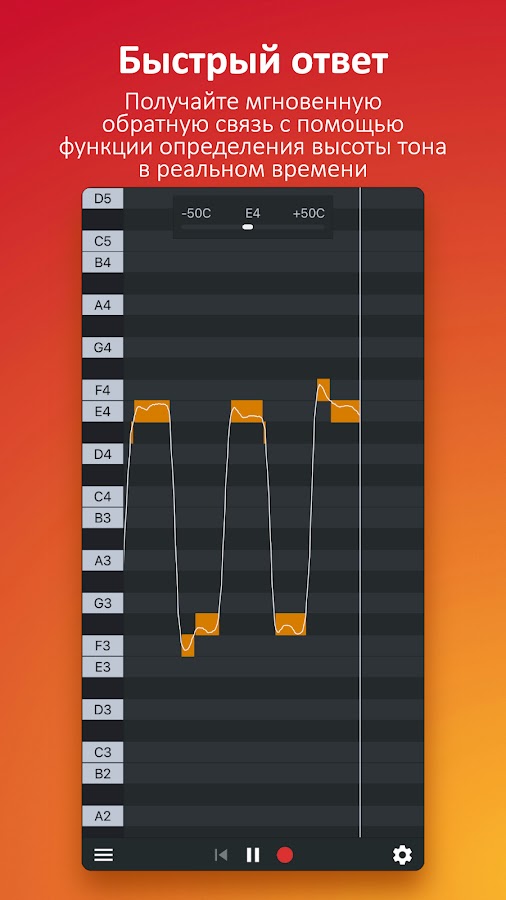Tap the E4 piano key
The height and width of the screenshot is (900, 506).
(103, 412)
